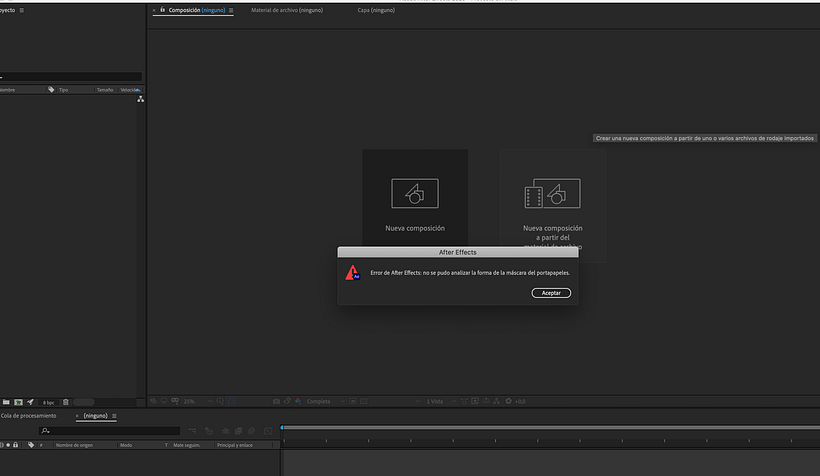This screenshot has width=820, height=476.
Task: Sort by the Tamaño column header
Action: click(x=105, y=89)
